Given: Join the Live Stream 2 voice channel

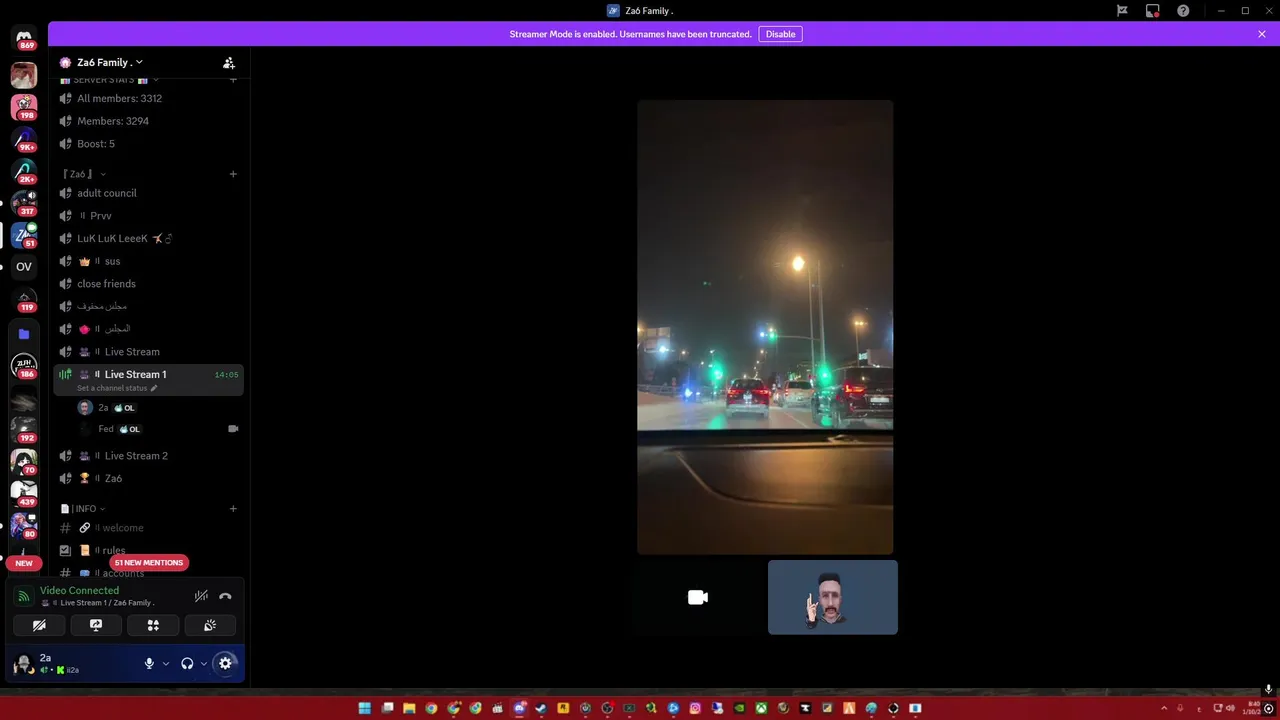Looking at the screenshot, I should [x=148, y=456].
